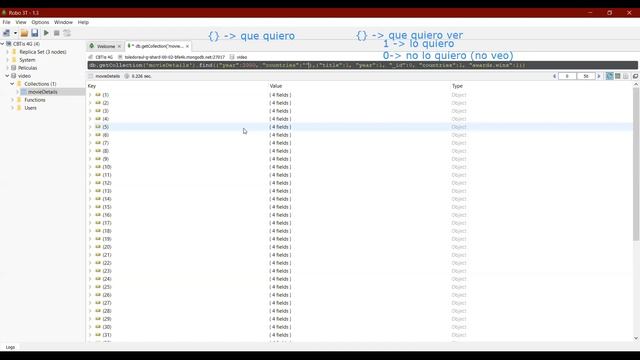Close the db.getCollection query tab
The image size is (640, 360).
pos(187,47)
